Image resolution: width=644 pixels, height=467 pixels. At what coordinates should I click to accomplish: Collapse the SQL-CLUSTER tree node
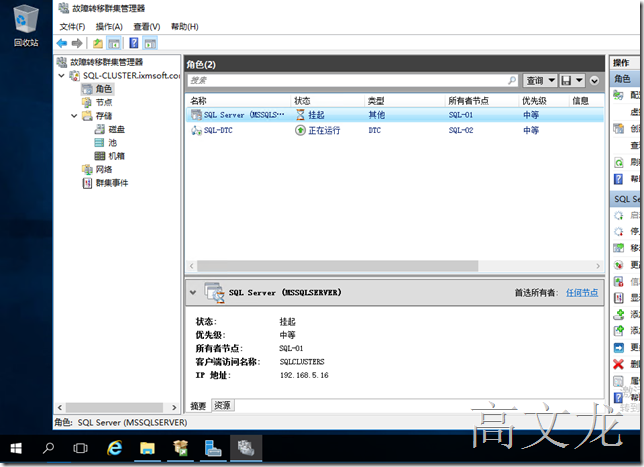click(x=62, y=76)
